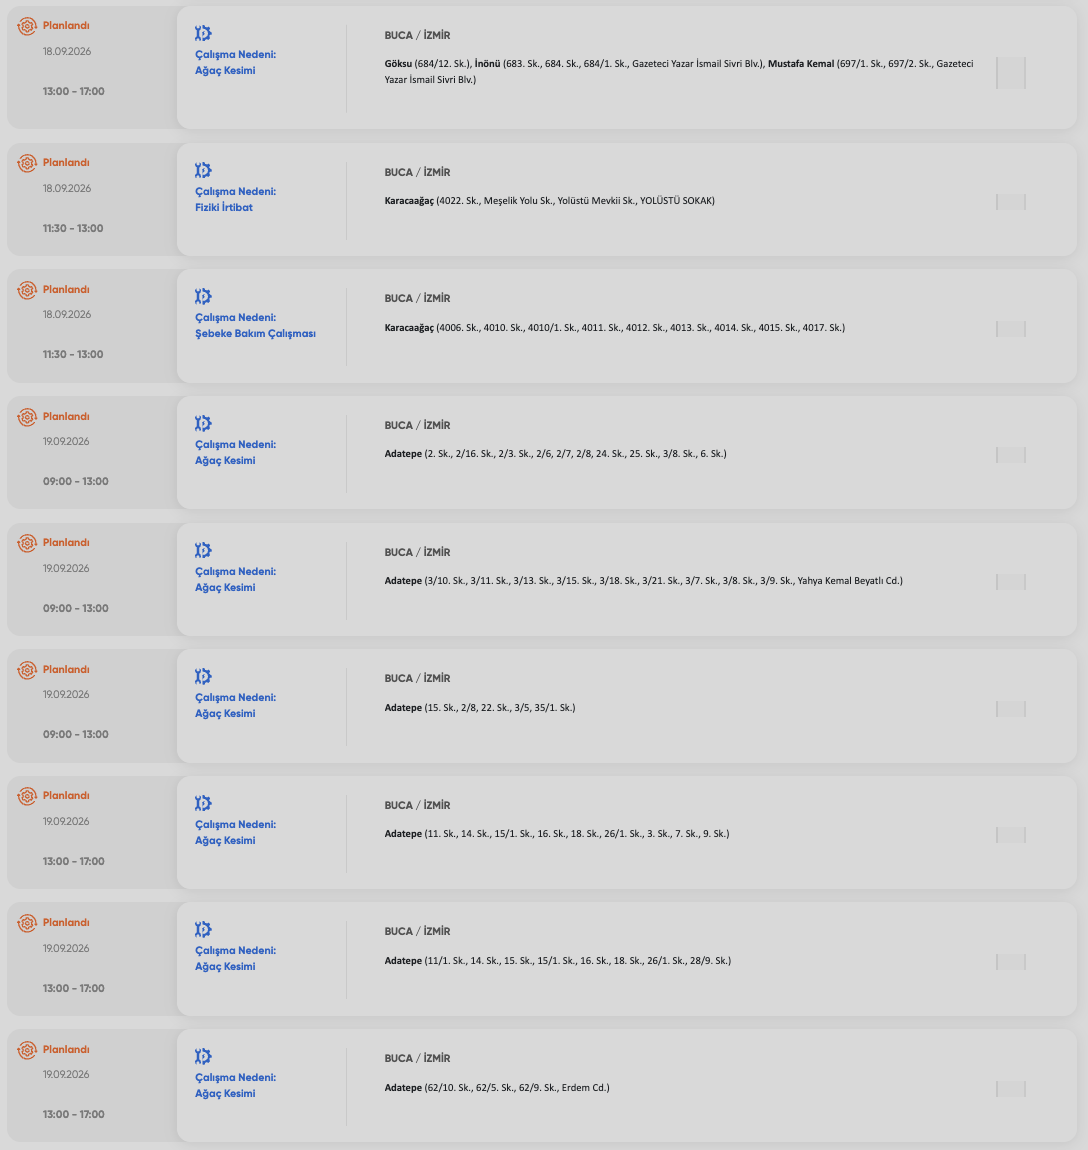The width and height of the screenshot is (1088, 1150).
Task: Click the gray box right of Göksu addresses
Action: click(1011, 73)
